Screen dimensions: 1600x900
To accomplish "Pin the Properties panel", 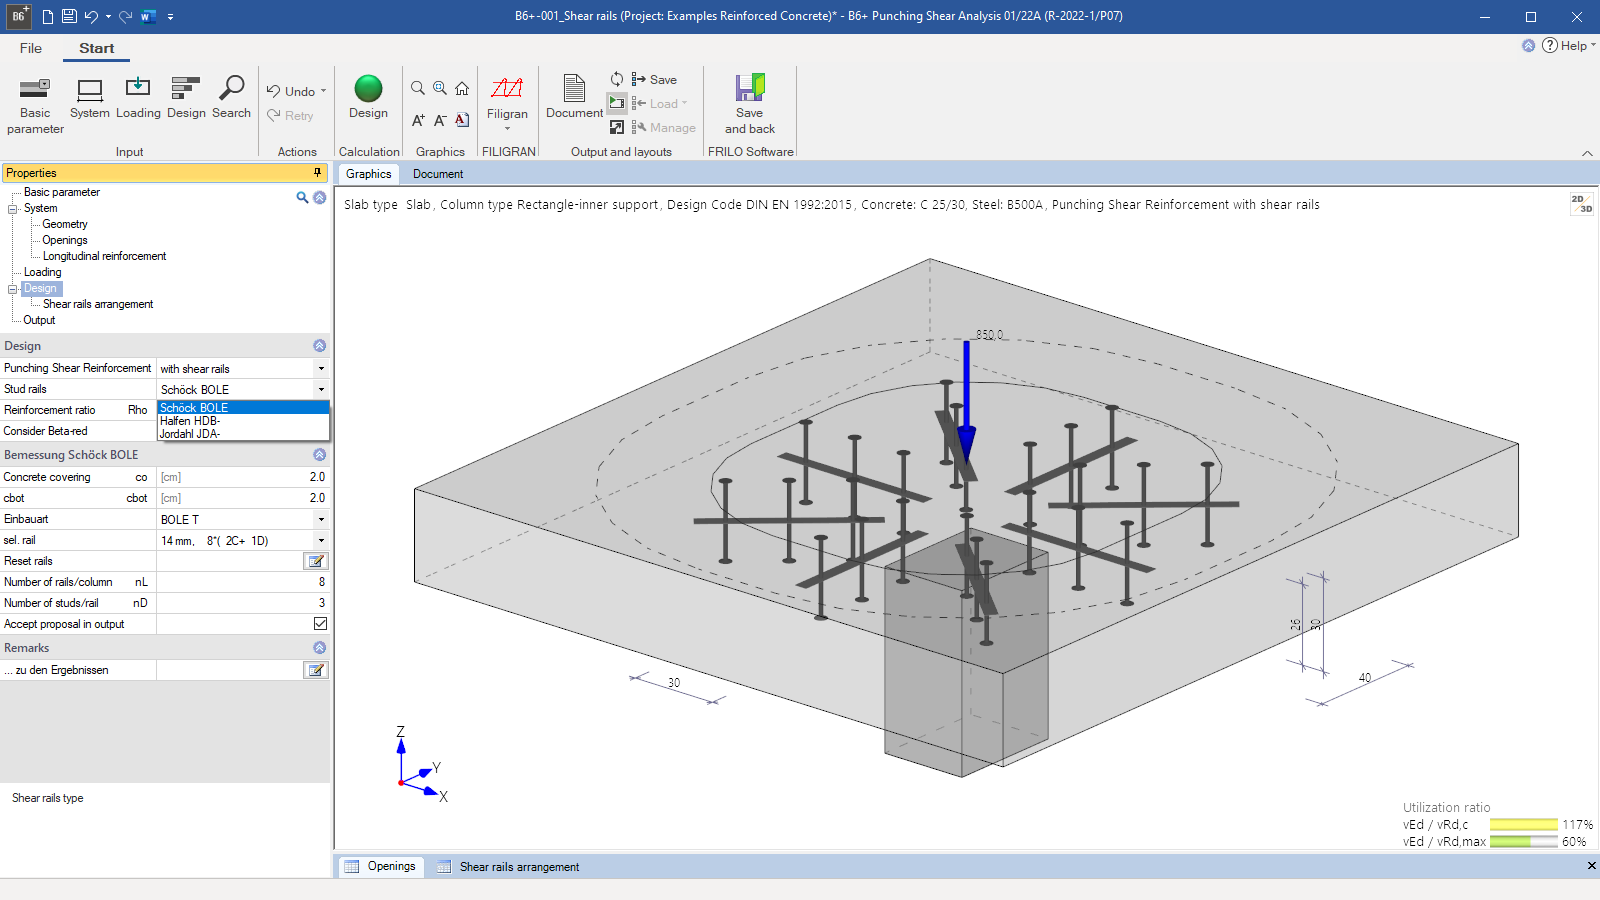I will coord(318,173).
